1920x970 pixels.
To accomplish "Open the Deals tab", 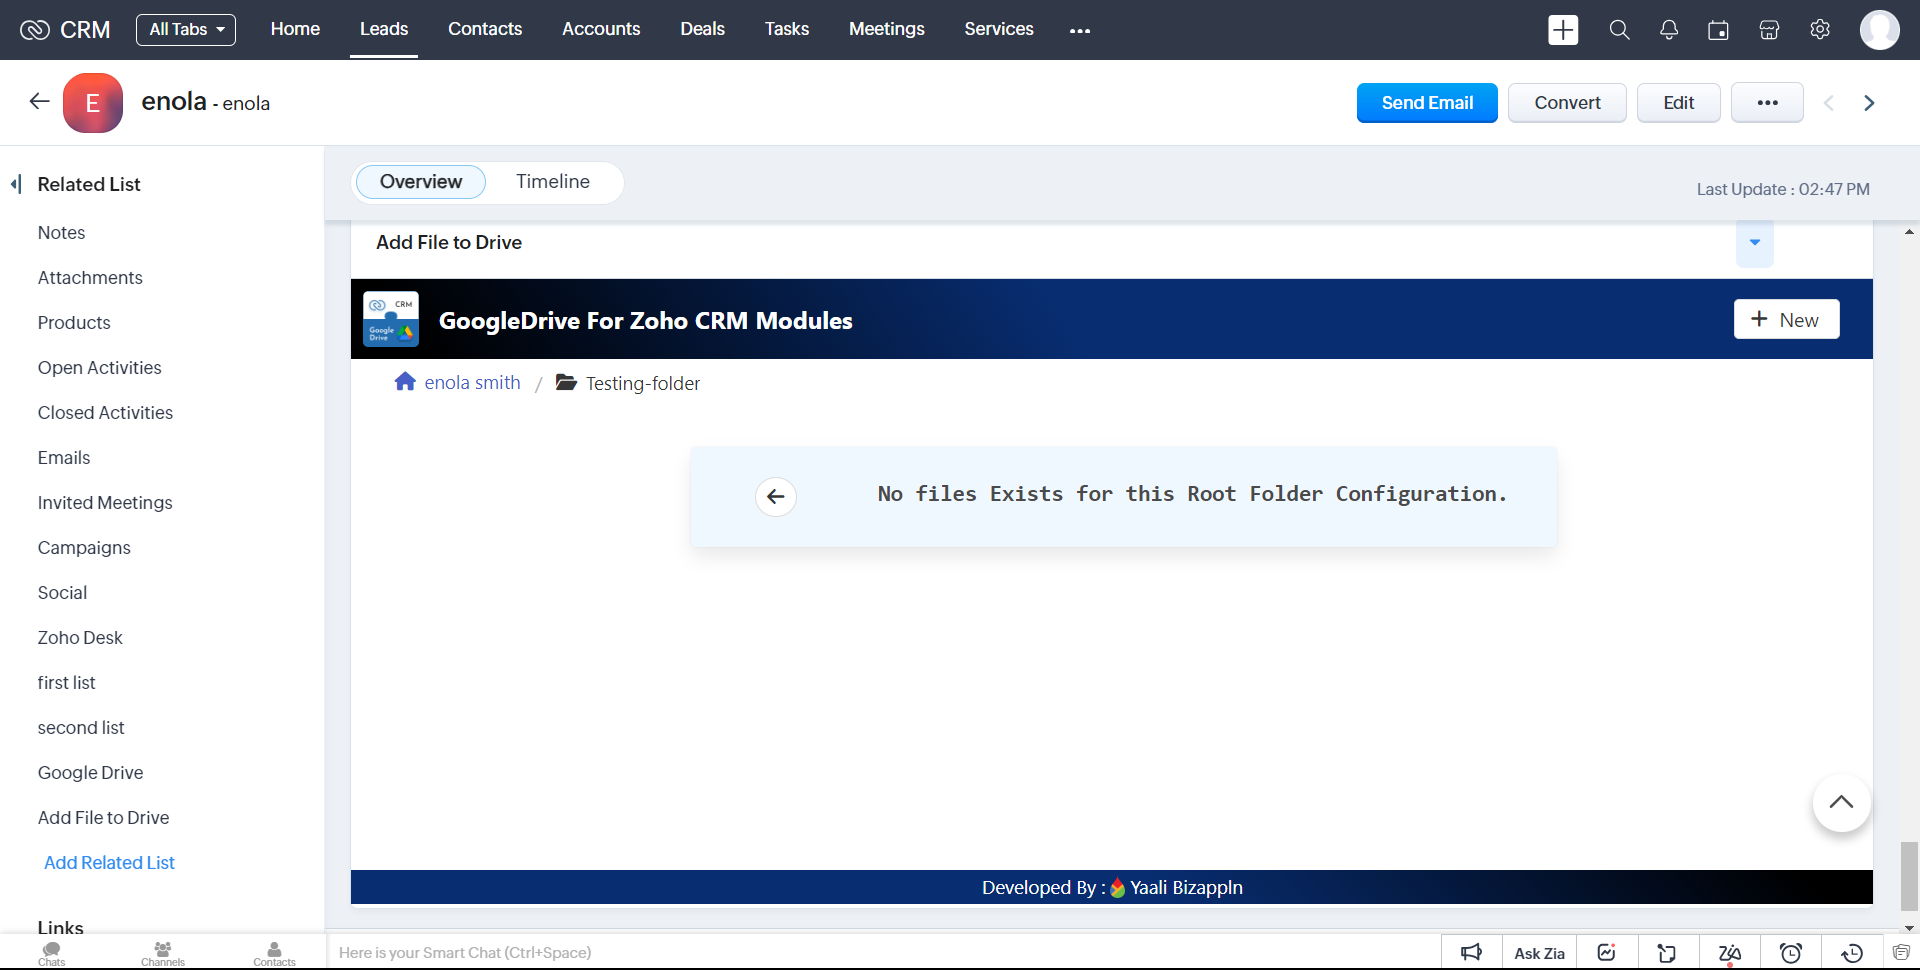I will (702, 30).
